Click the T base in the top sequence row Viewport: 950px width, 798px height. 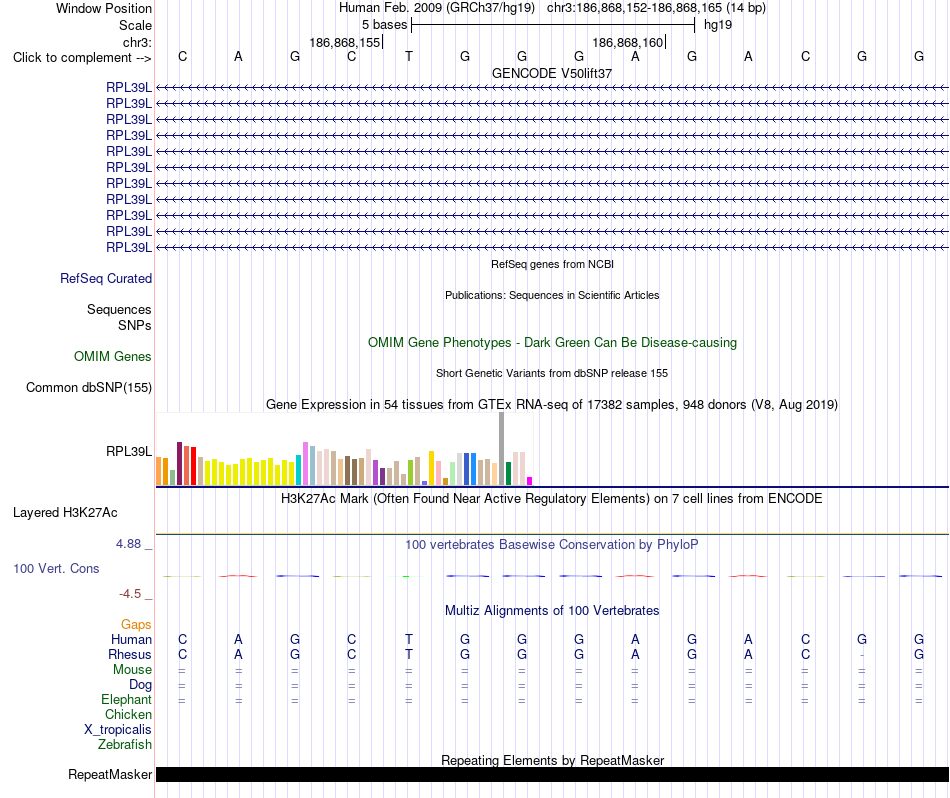click(409, 56)
